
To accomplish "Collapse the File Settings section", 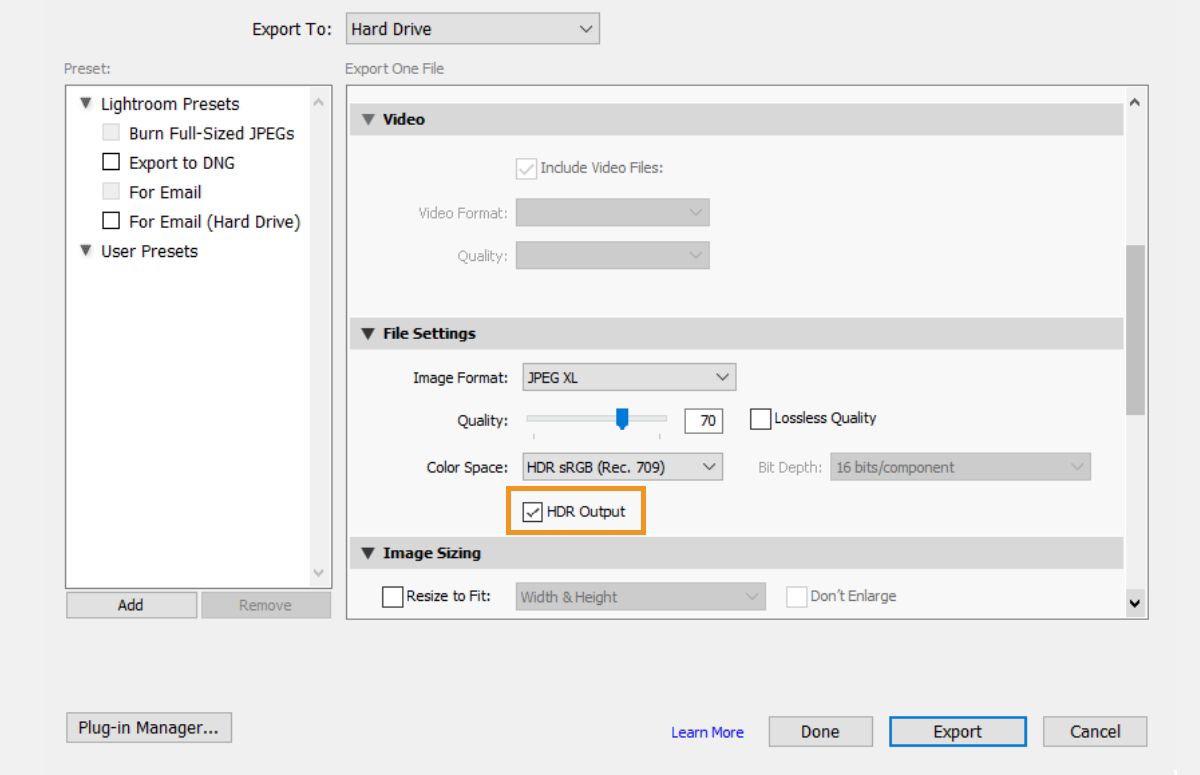I will coord(368,333).
